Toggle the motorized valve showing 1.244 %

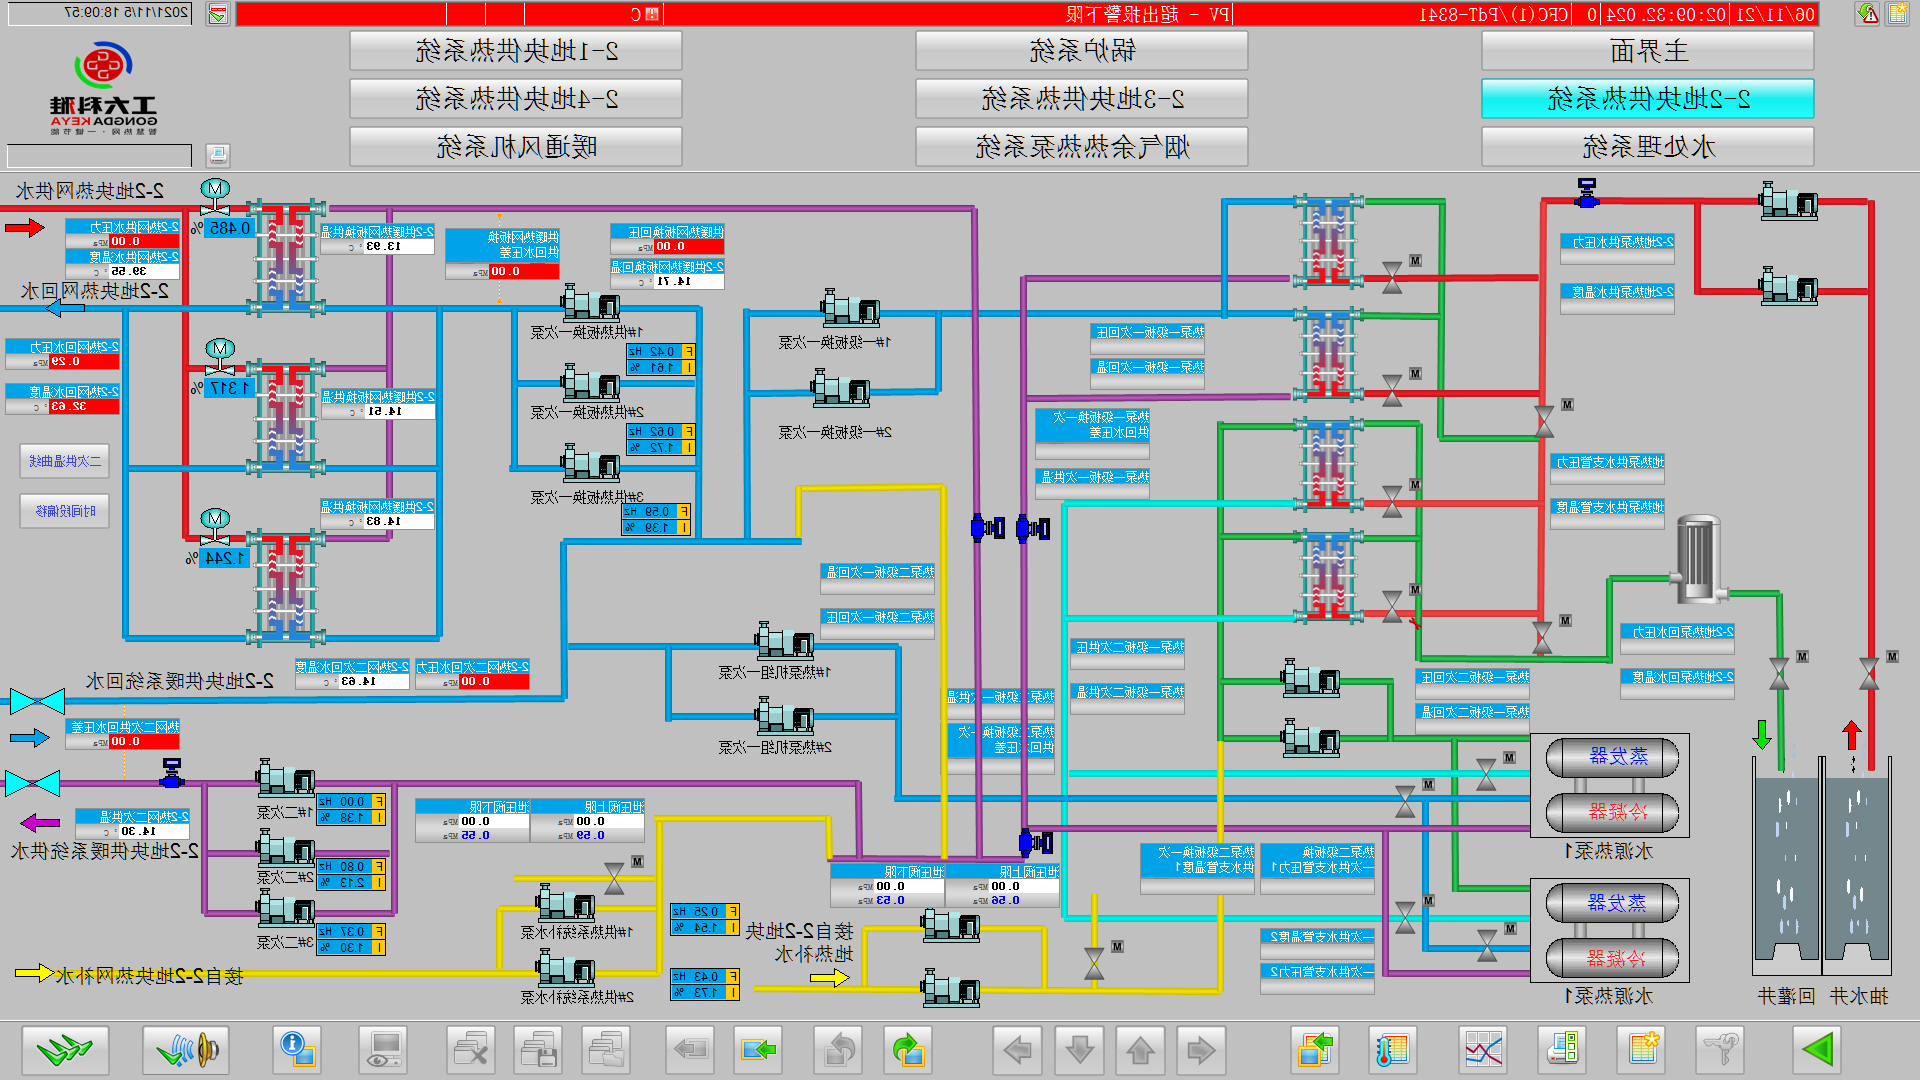point(215,528)
